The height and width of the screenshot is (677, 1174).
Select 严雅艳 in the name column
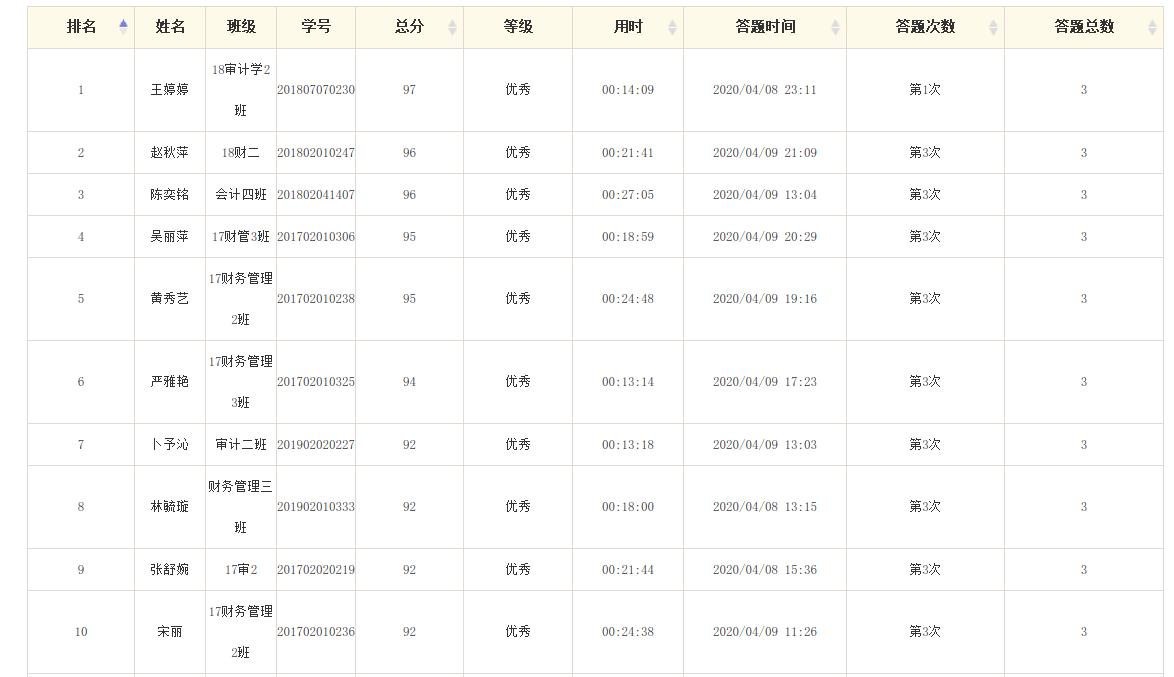coord(170,382)
